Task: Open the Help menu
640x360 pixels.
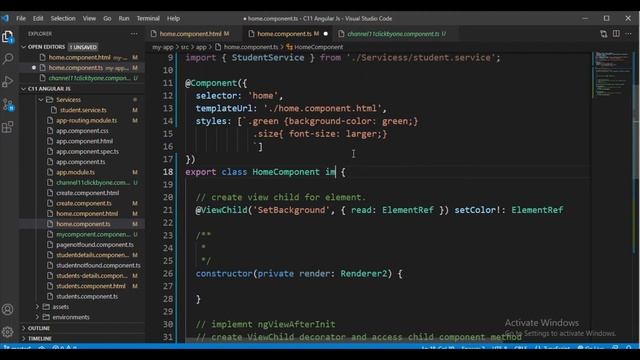Action: click(173, 18)
